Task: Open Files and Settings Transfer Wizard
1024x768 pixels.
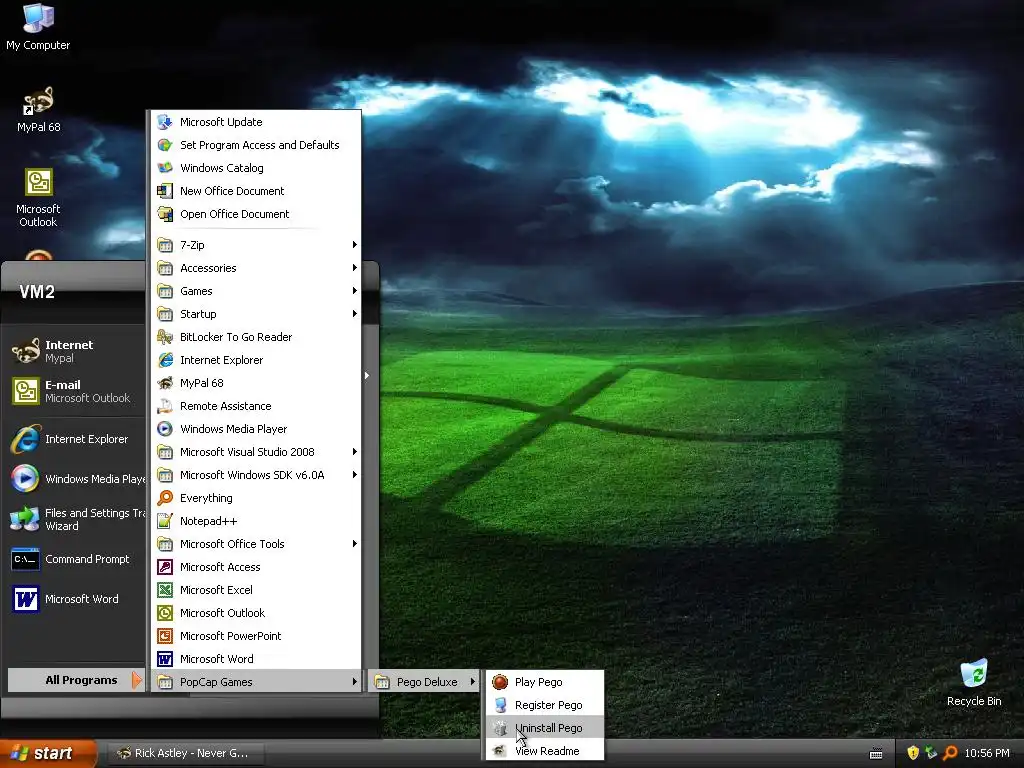Action: [75, 519]
